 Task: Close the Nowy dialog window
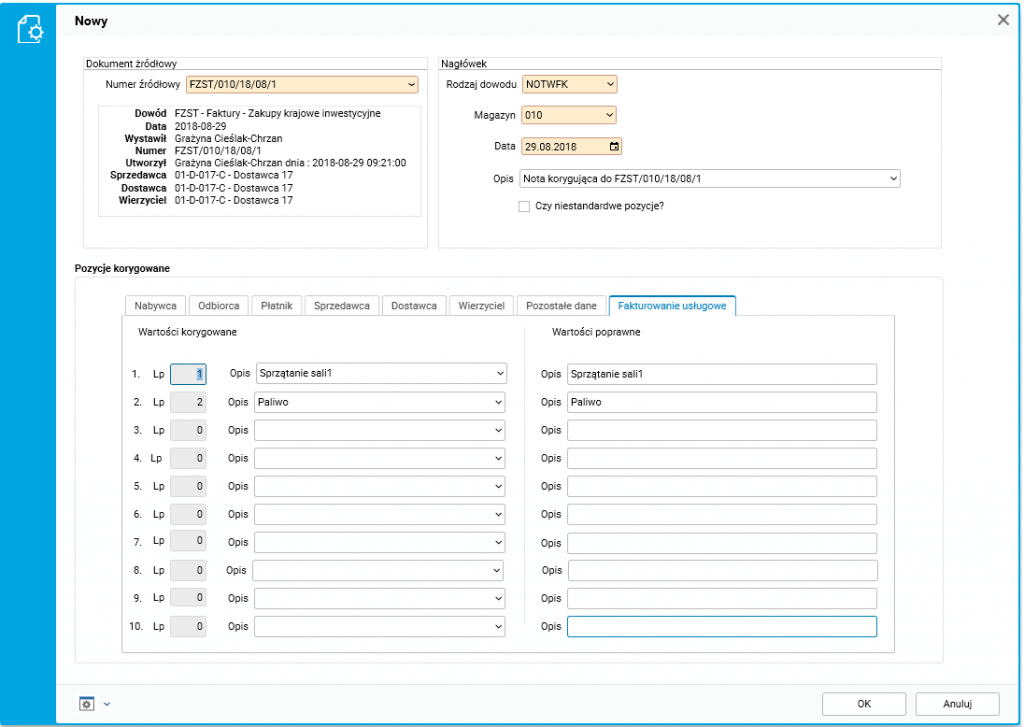click(x=1003, y=20)
